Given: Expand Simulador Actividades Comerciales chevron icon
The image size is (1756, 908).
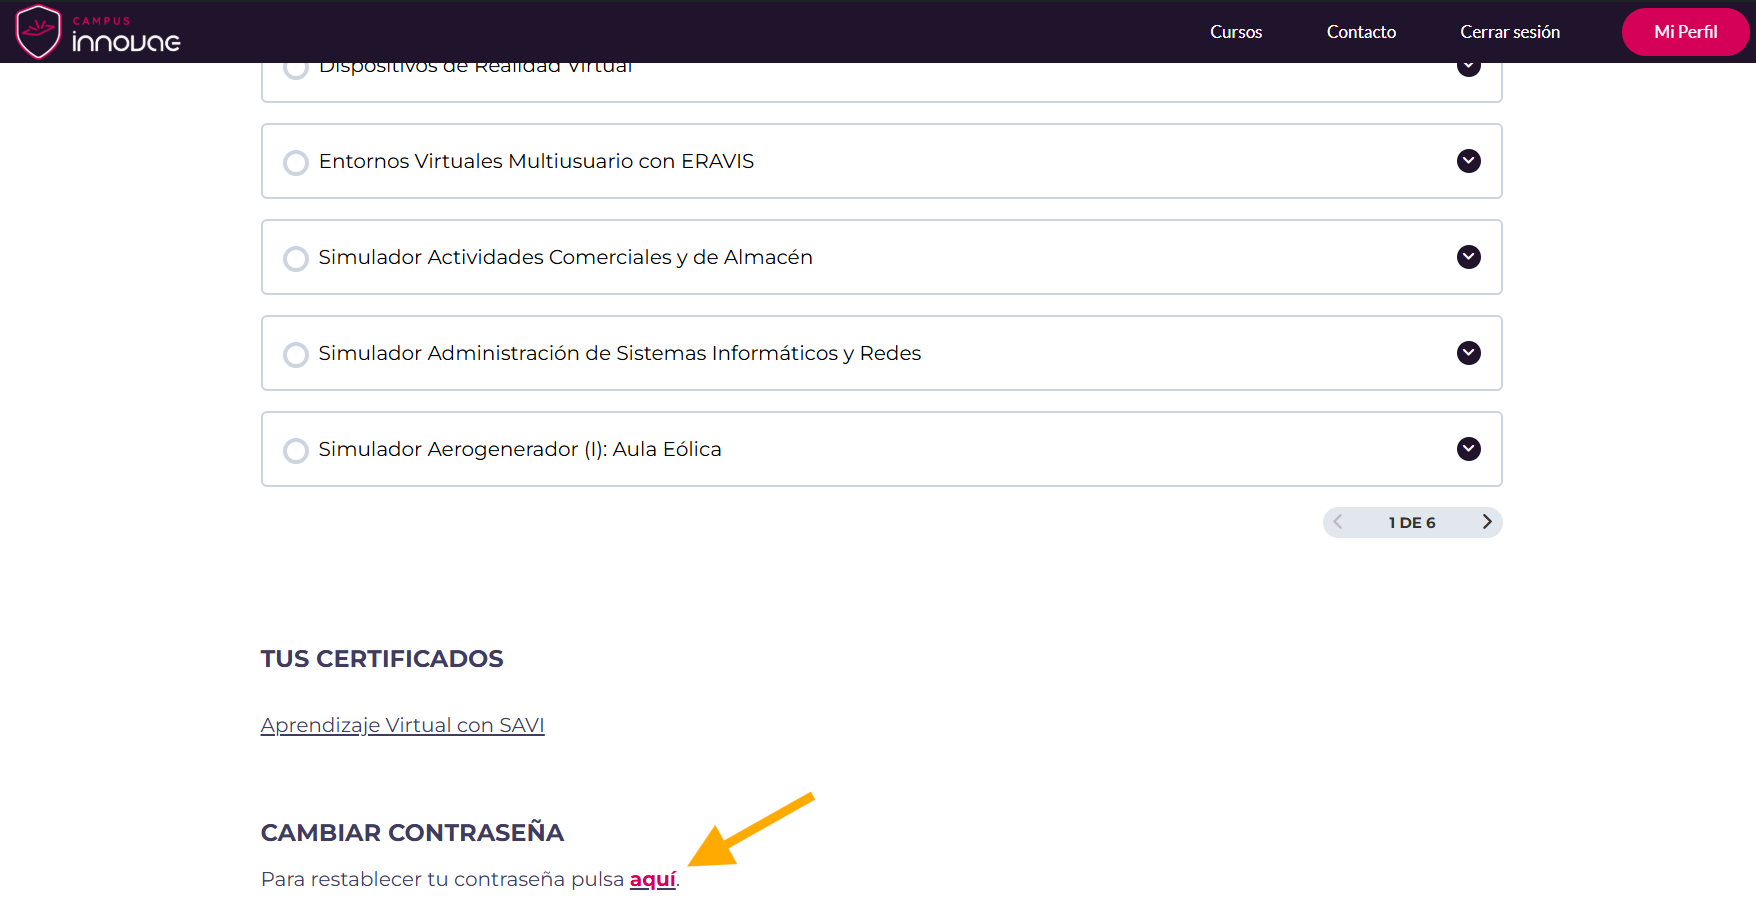Looking at the screenshot, I should coord(1468,257).
